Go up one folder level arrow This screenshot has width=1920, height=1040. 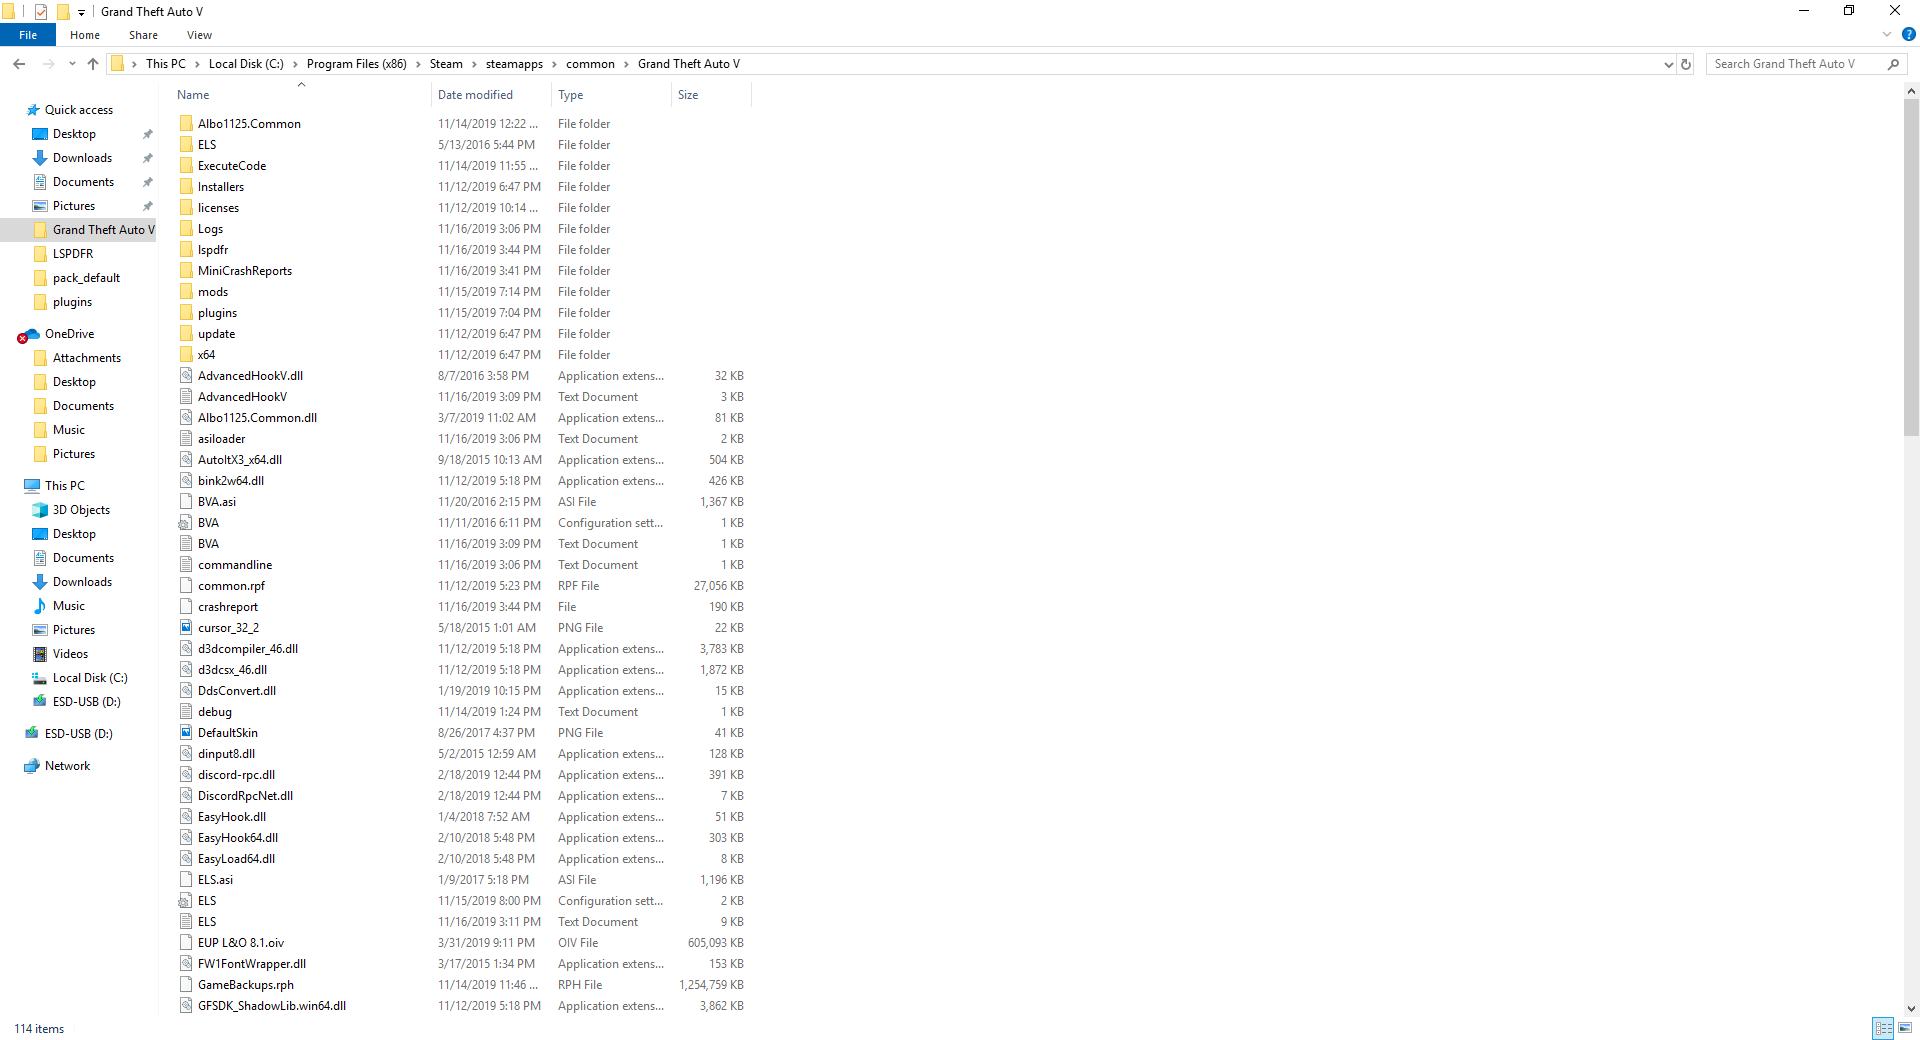(x=93, y=64)
